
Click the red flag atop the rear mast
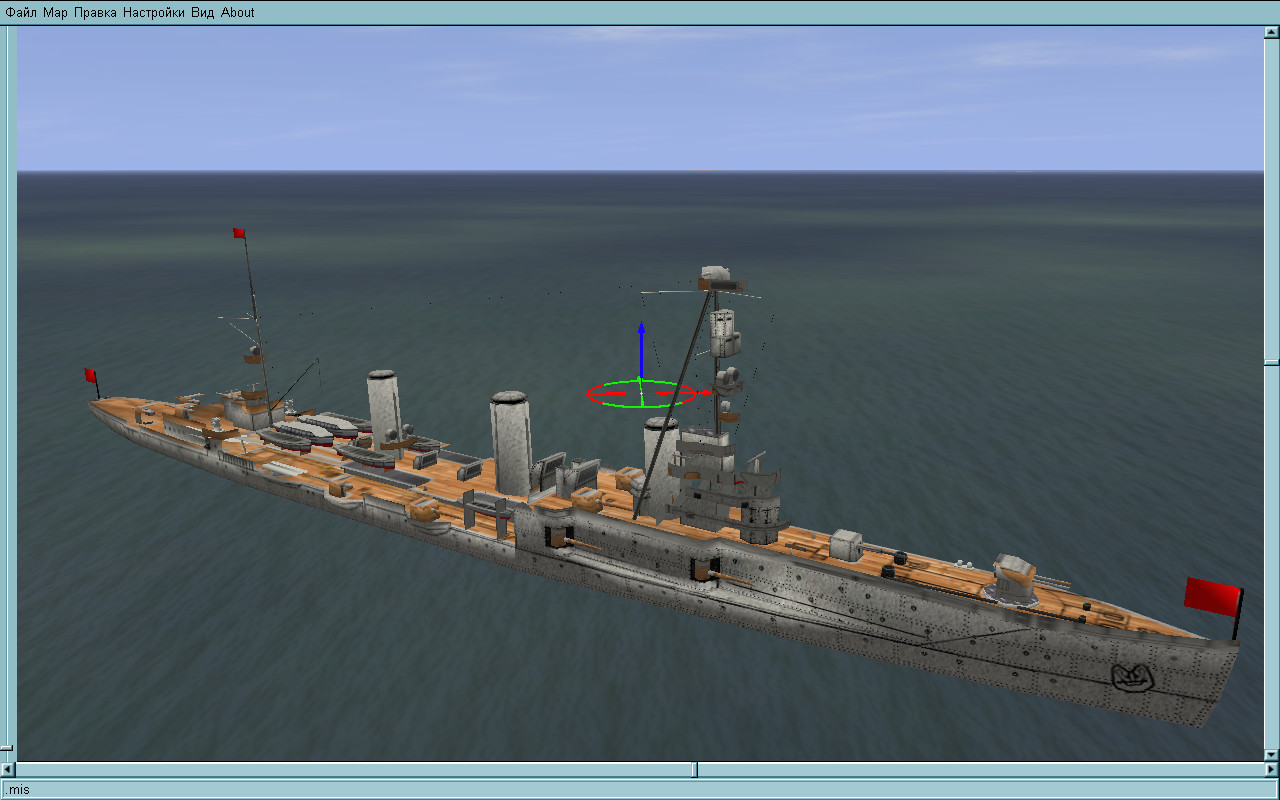coord(239,233)
